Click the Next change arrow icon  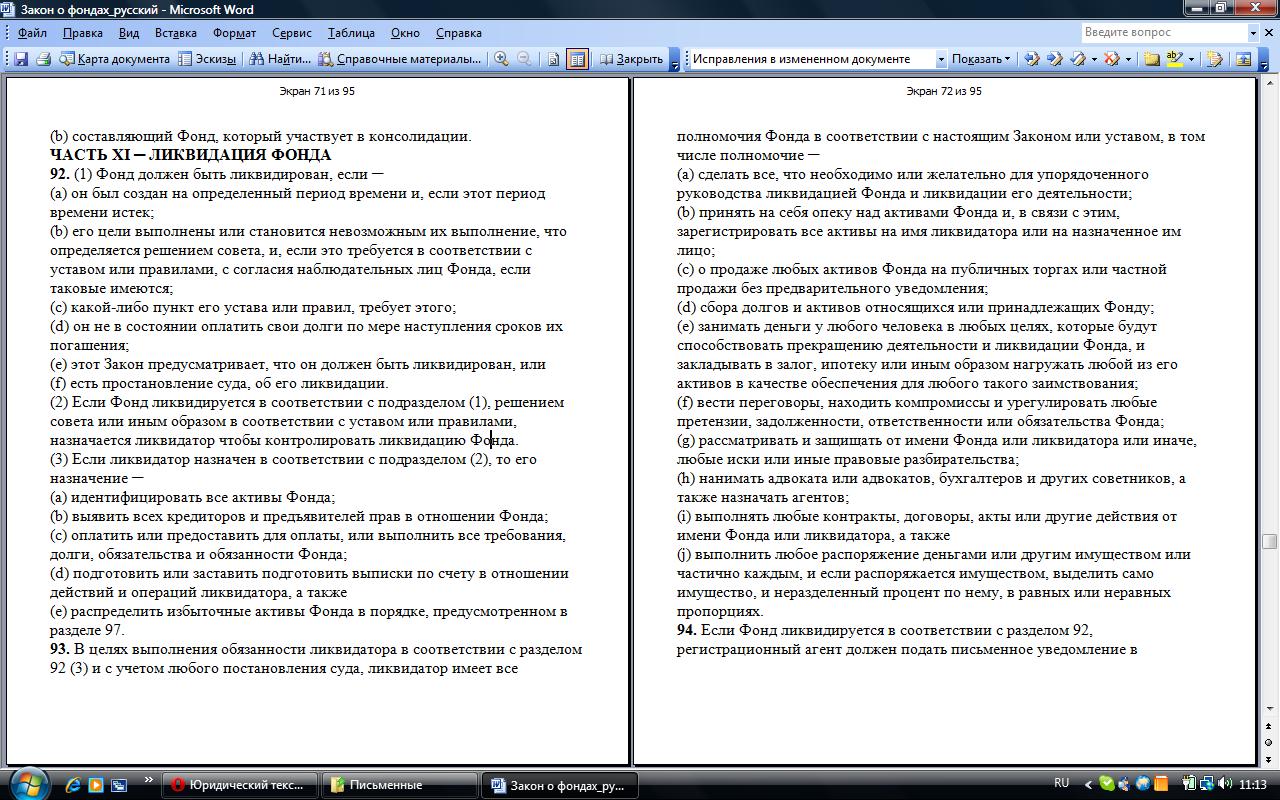click(x=1055, y=59)
